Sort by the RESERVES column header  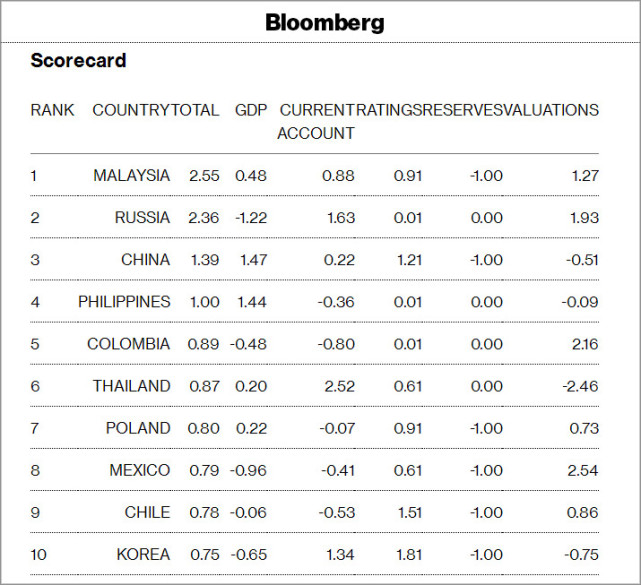[x=463, y=110]
